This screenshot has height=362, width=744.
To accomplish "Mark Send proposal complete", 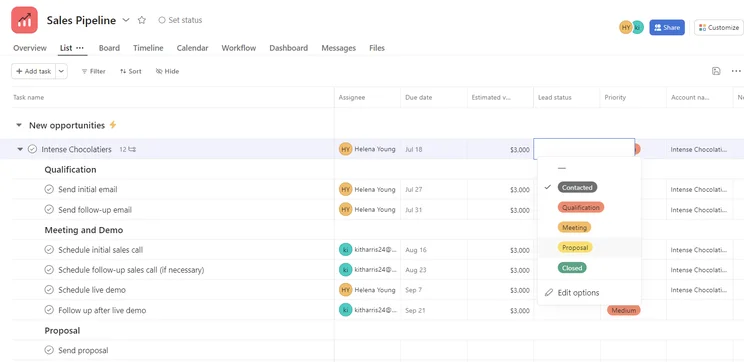I will click(49, 350).
